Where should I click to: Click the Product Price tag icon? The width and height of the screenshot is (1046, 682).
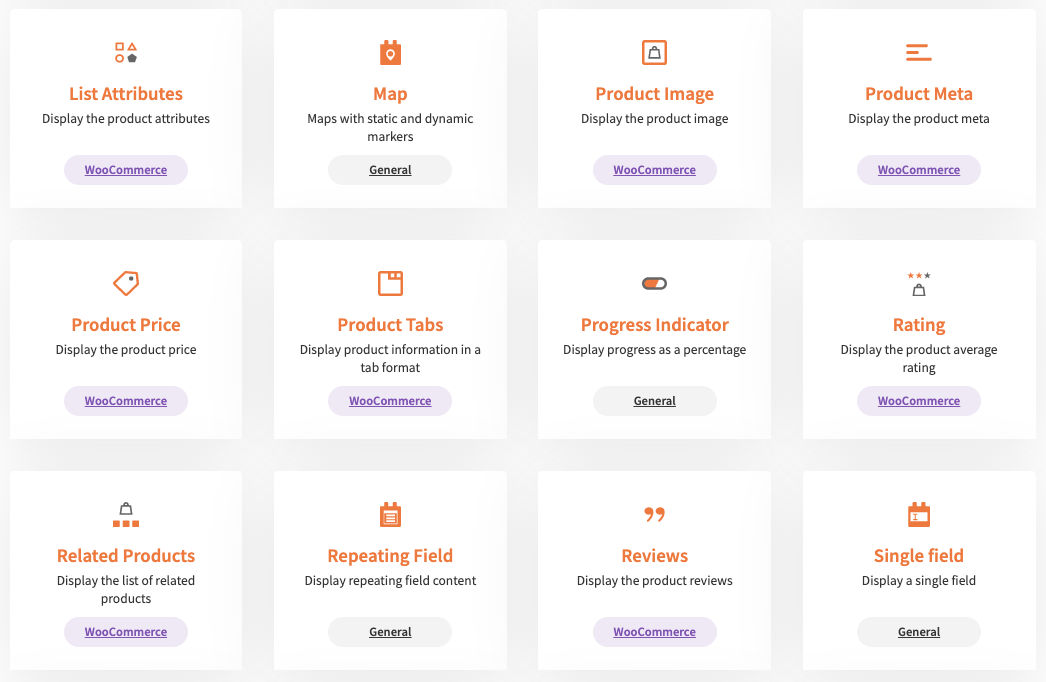(x=125, y=283)
